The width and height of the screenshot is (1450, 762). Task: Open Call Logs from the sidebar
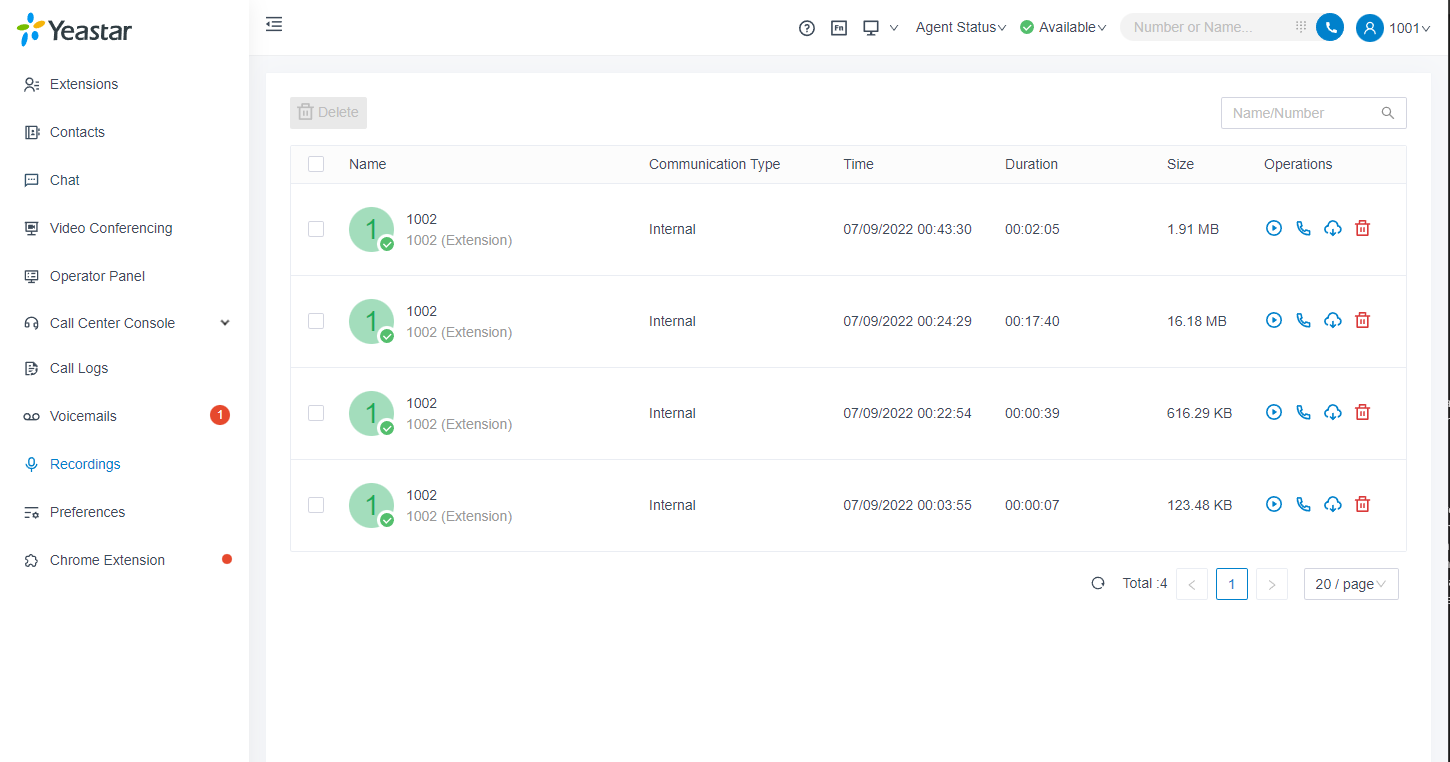click(79, 368)
